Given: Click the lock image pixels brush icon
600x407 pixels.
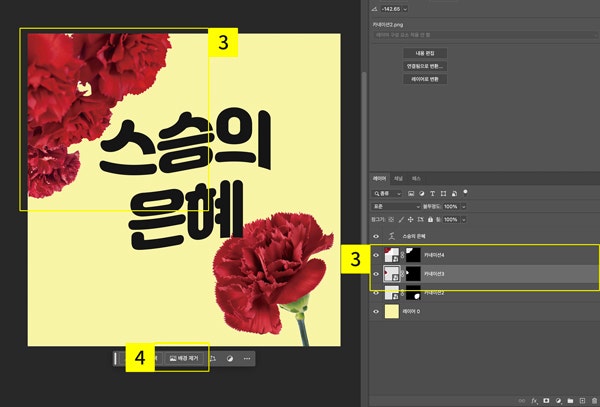Looking at the screenshot, I should click(x=398, y=219).
